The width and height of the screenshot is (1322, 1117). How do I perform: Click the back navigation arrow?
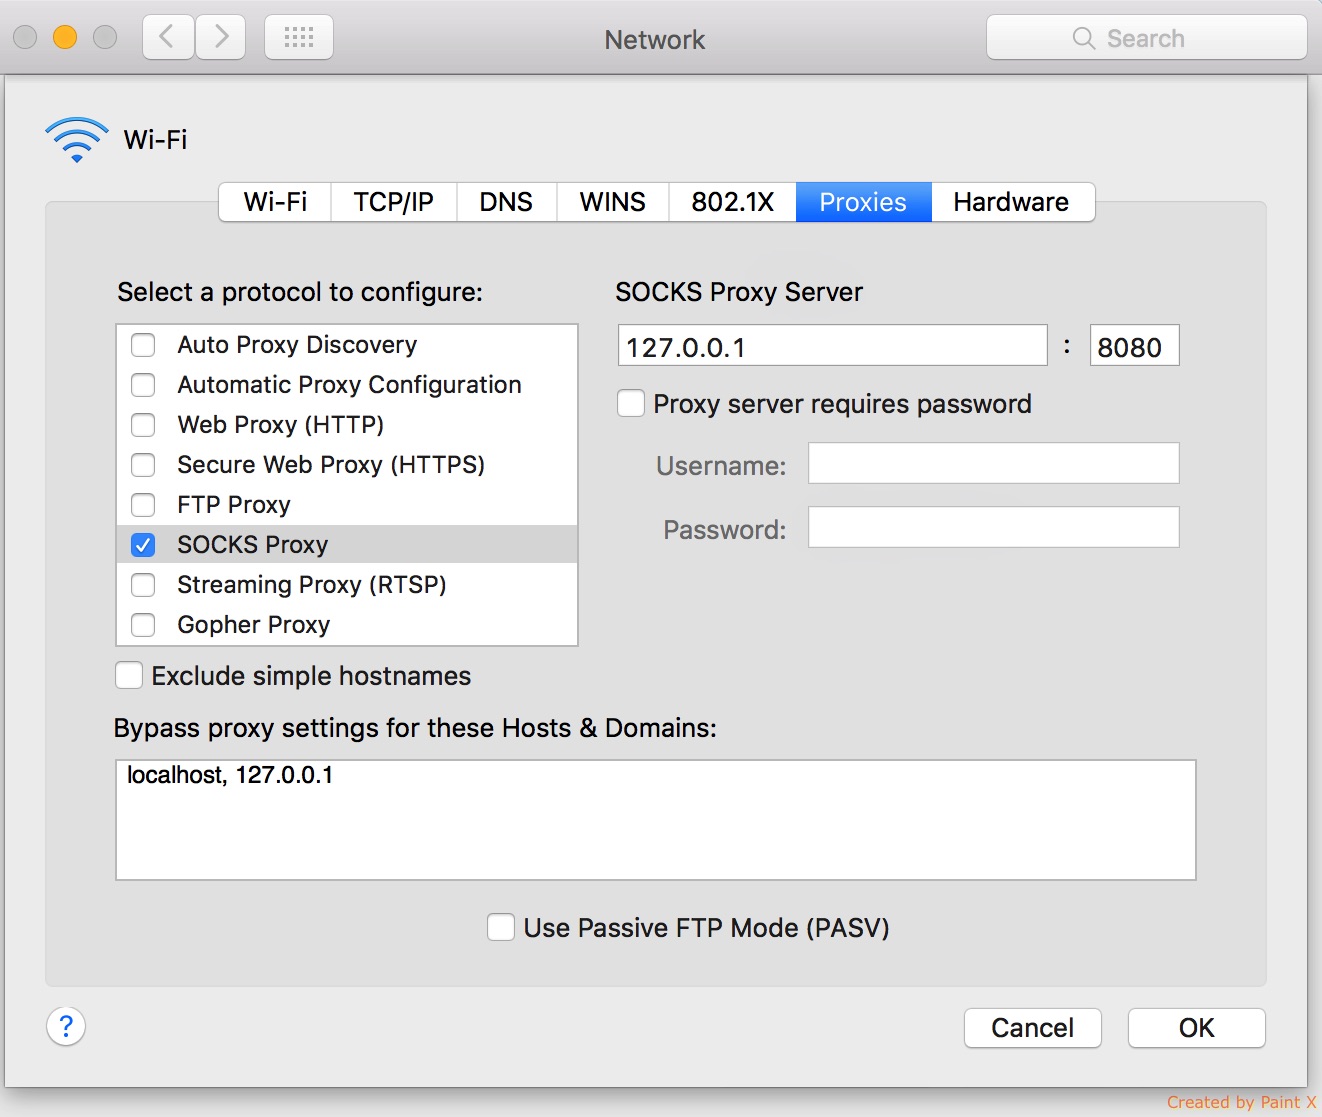click(168, 38)
